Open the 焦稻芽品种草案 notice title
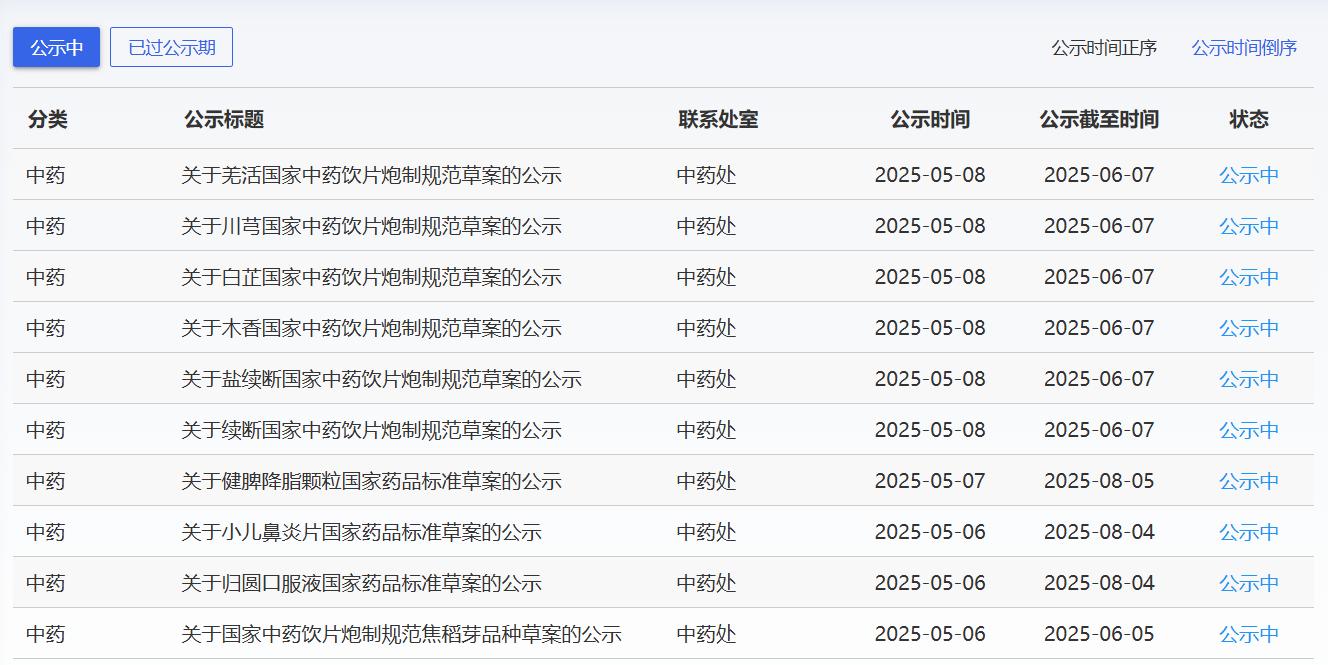 point(401,634)
